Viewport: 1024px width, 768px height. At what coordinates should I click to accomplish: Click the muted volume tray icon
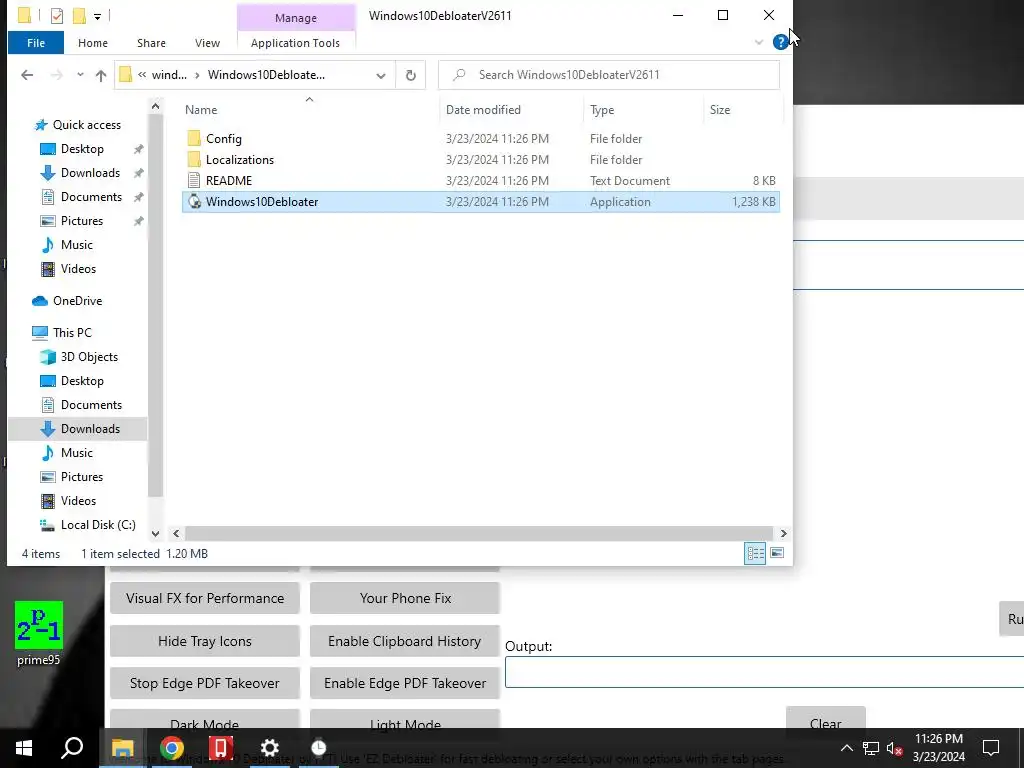click(x=894, y=748)
